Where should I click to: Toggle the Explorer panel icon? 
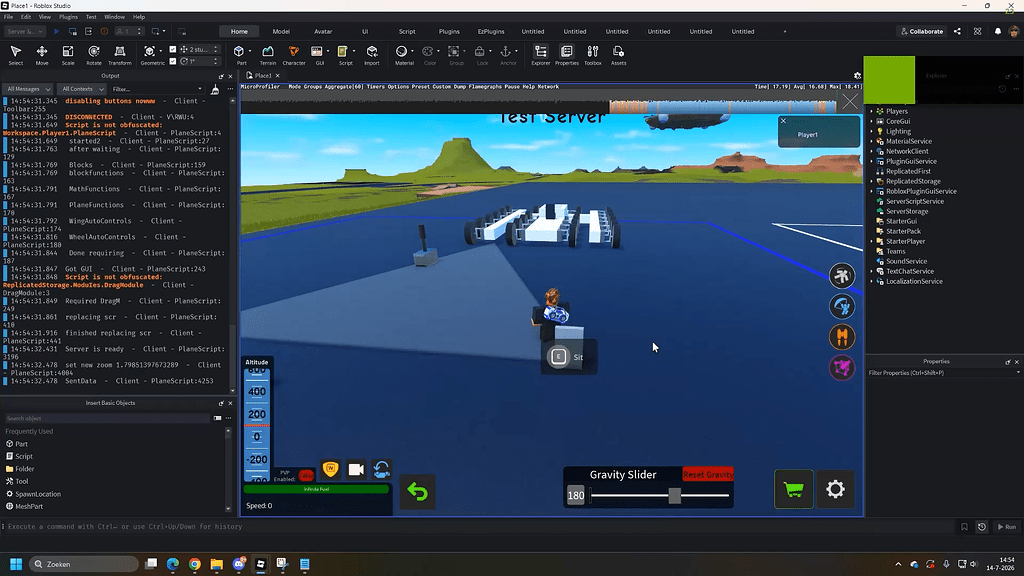(x=541, y=55)
